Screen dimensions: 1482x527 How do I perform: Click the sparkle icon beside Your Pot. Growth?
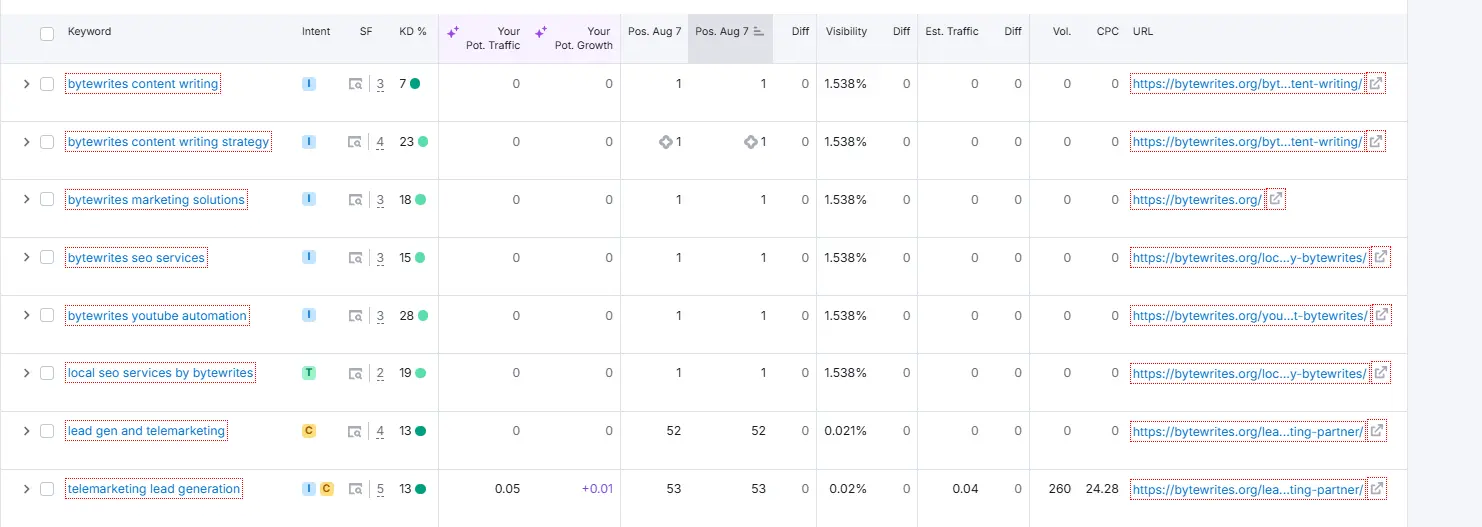coord(541,32)
